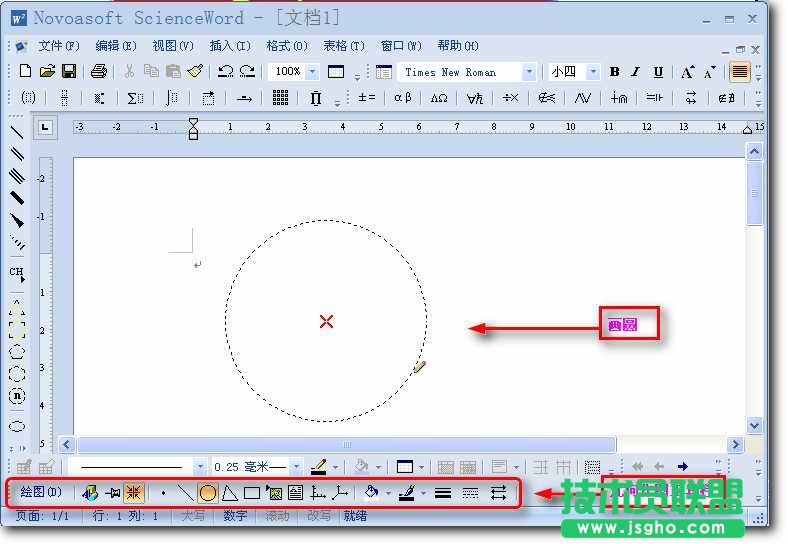Select the straight line drawing tool

click(x=186, y=493)
